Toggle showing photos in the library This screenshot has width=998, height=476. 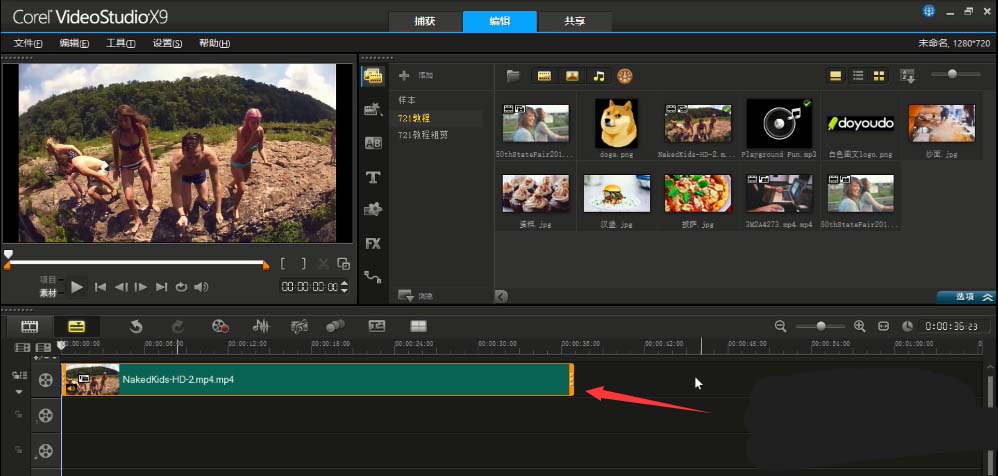pos(572,76)
